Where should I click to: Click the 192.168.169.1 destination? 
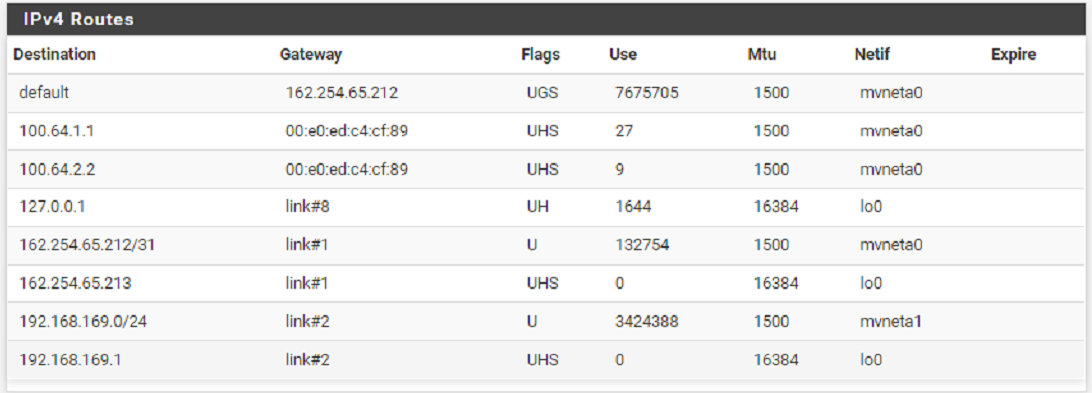click(70, 360)
